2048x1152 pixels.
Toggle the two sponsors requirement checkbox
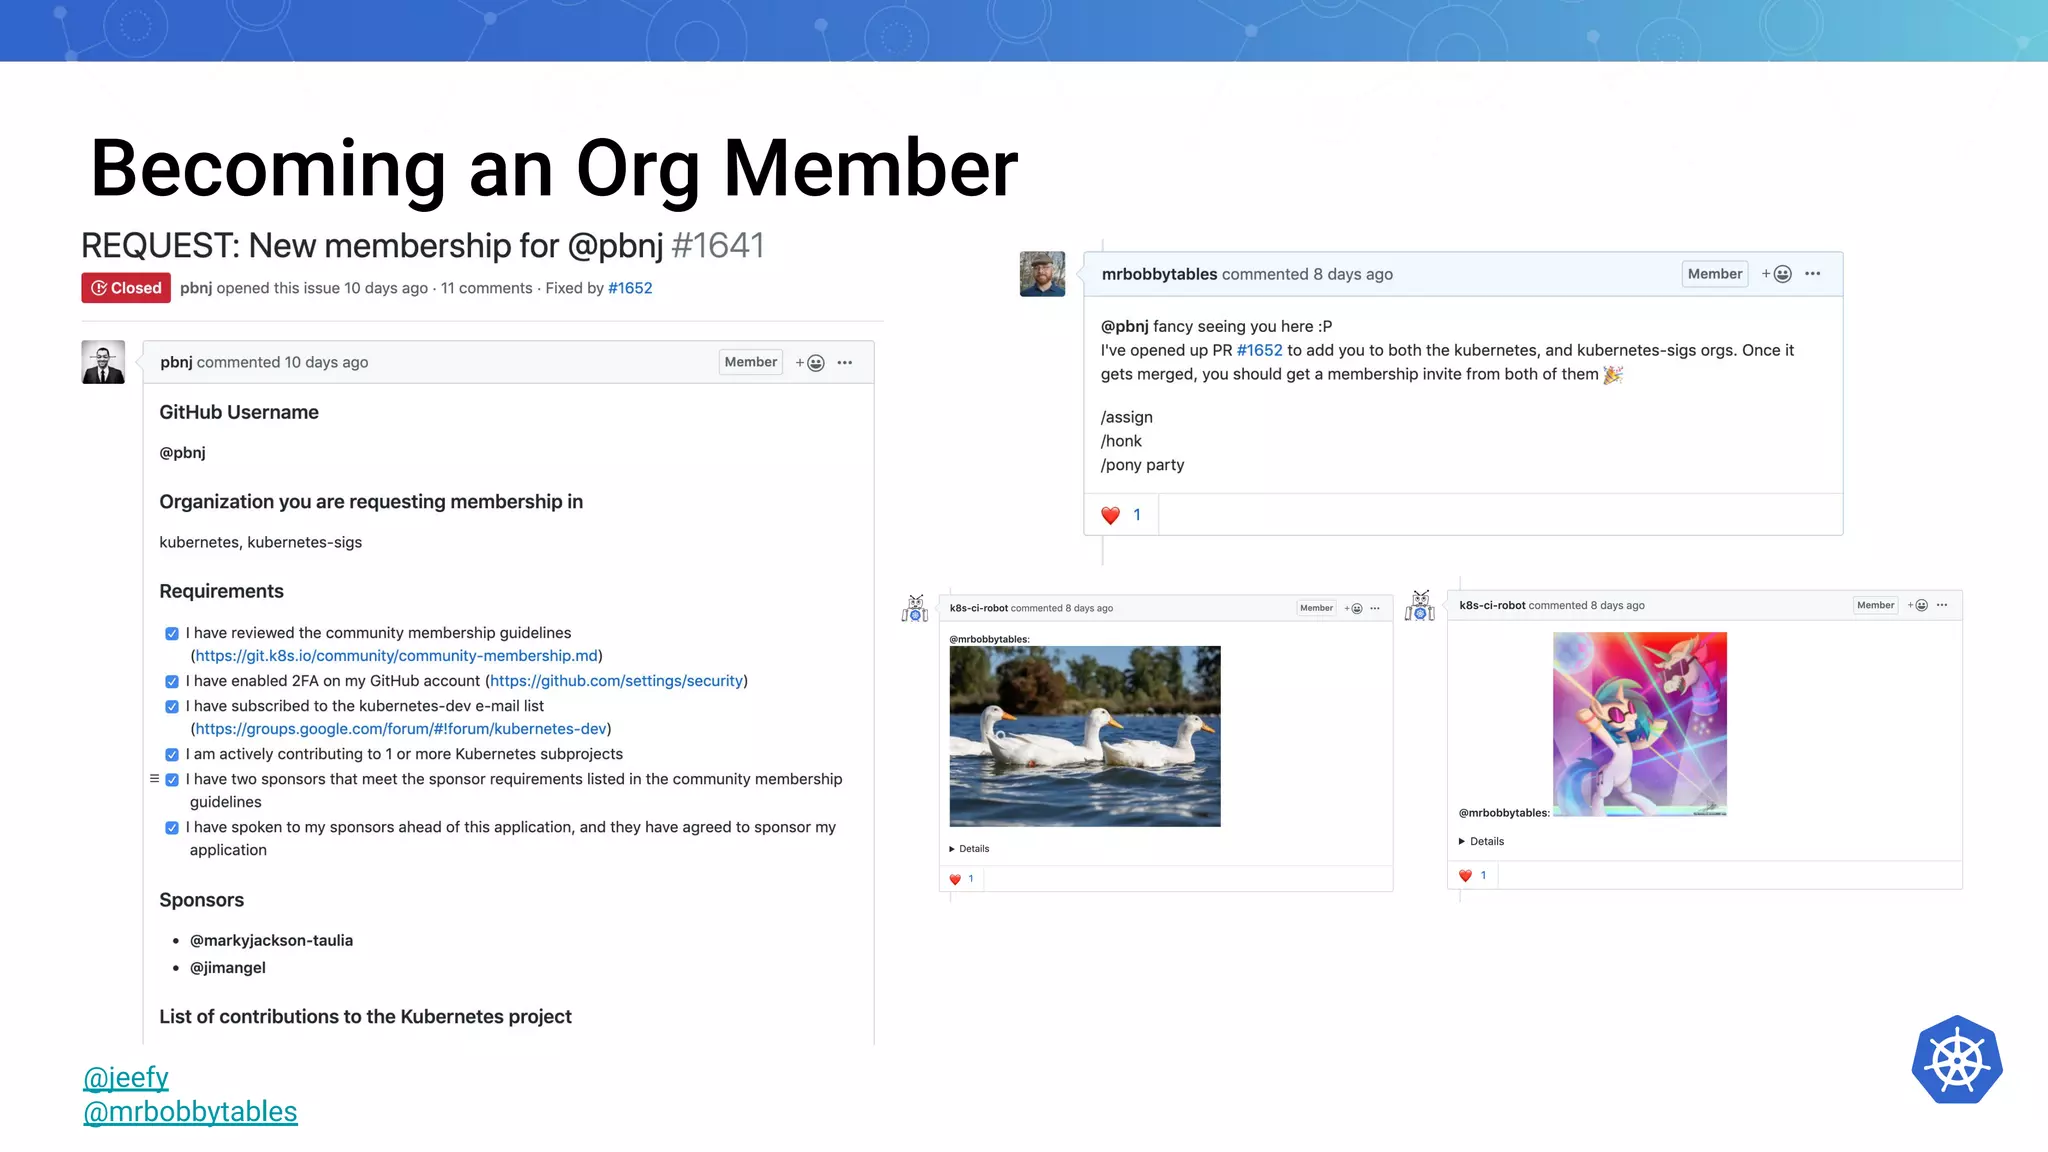[172, 779]
